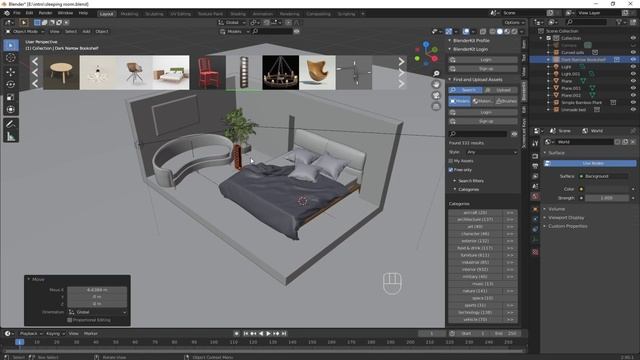Open the Render properties tab icon
The height and width of the screenshot is (360, 640).
click(x=535, y=156)
